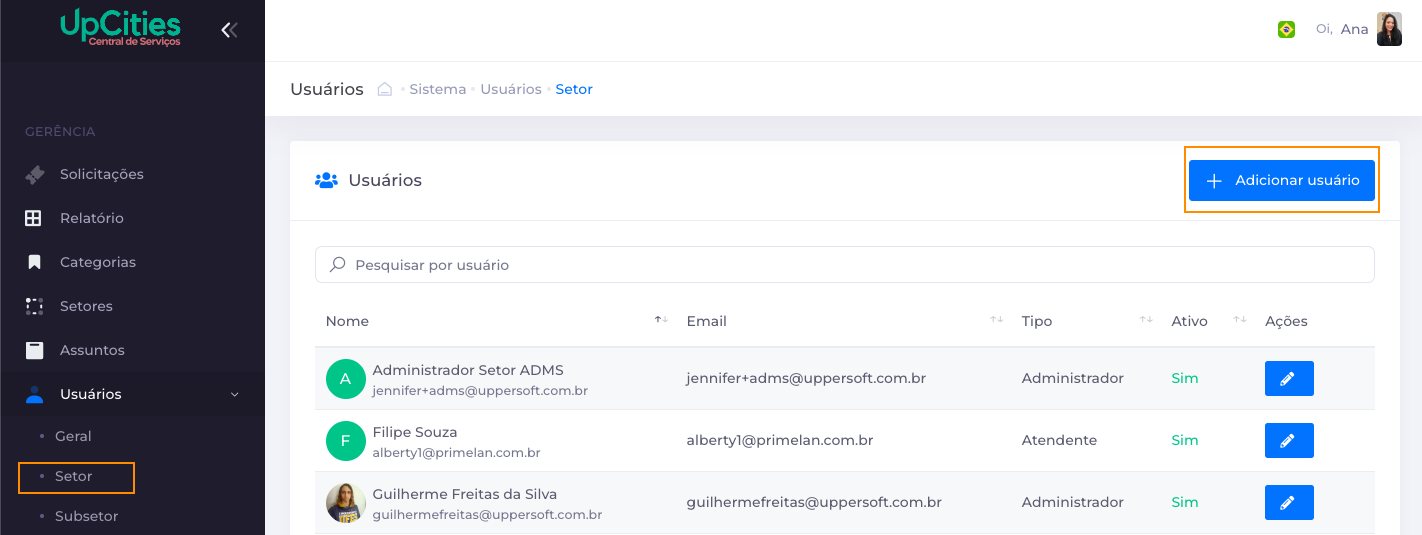Click Atendente type for Filipe Souza
This screenshot has width=1422, height=535.
[1059, 441]
